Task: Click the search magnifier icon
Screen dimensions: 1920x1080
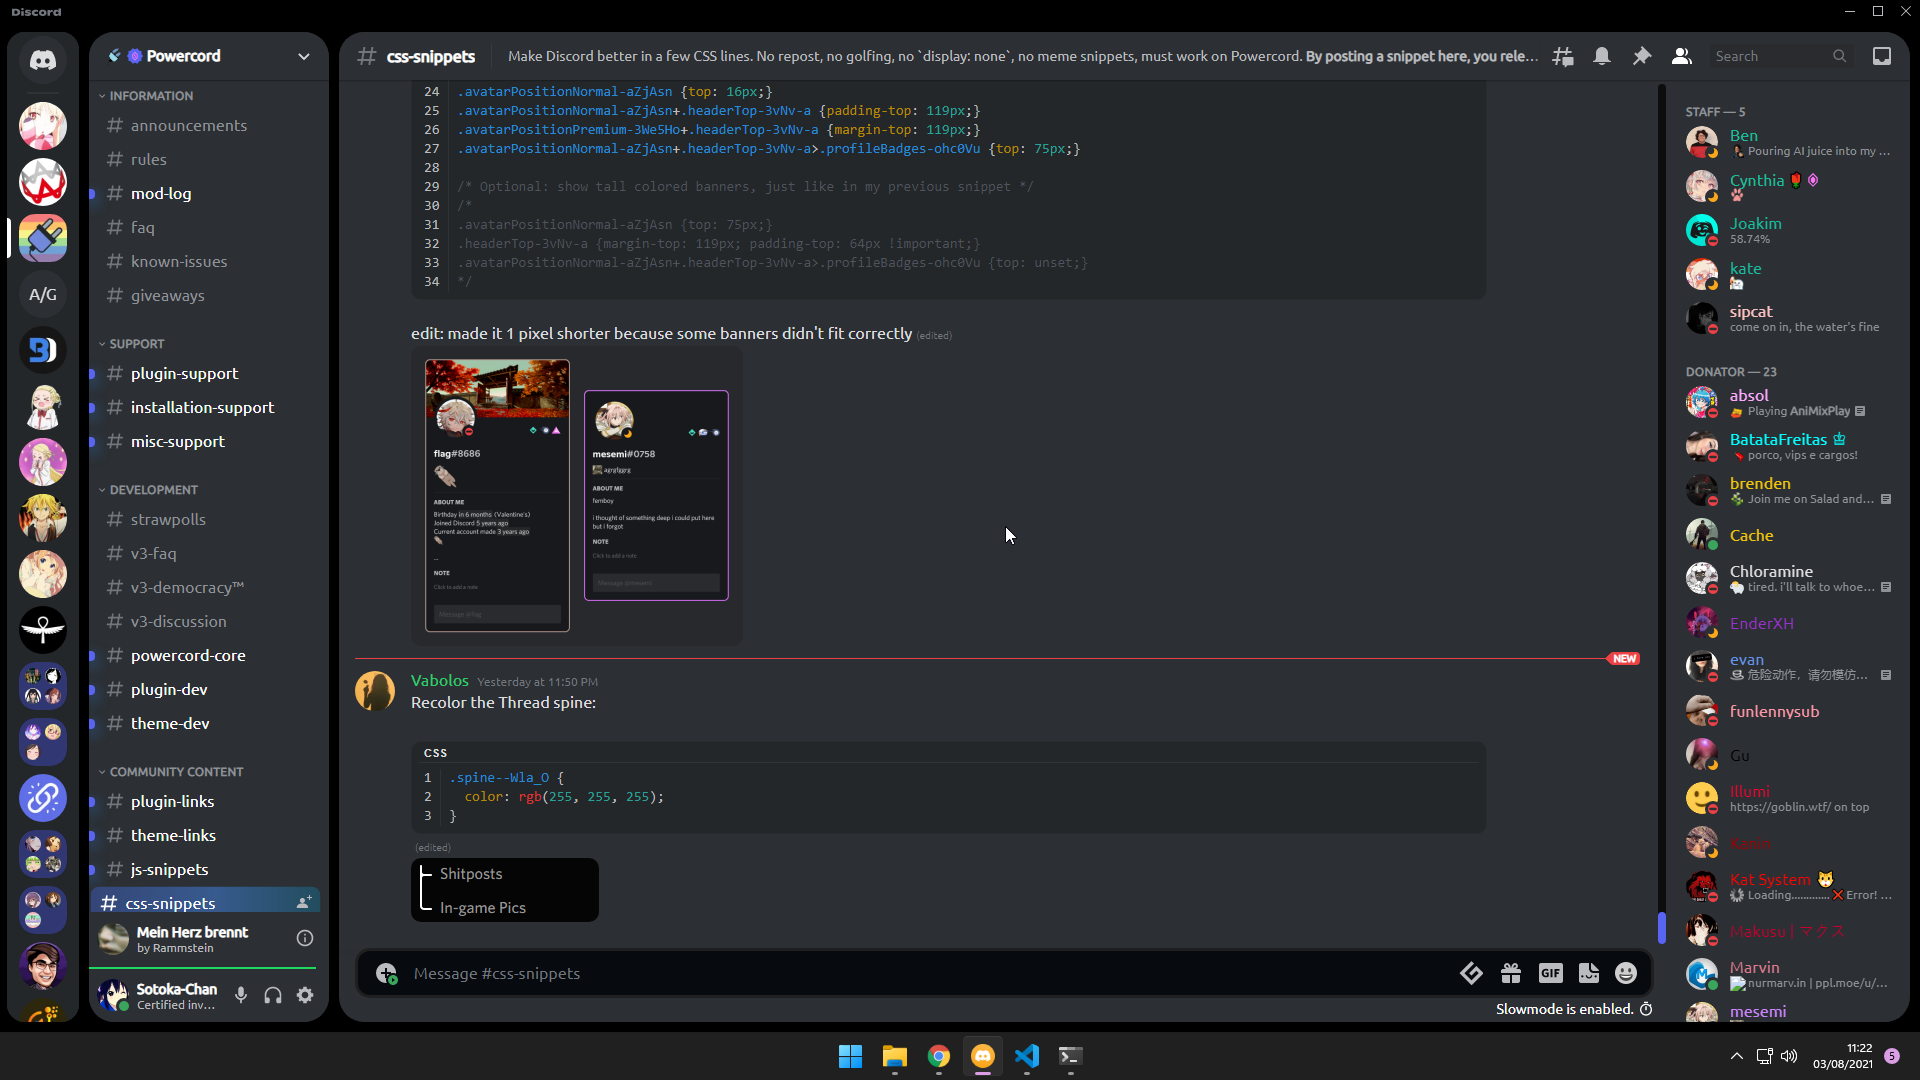Action: pos(1839,56)
